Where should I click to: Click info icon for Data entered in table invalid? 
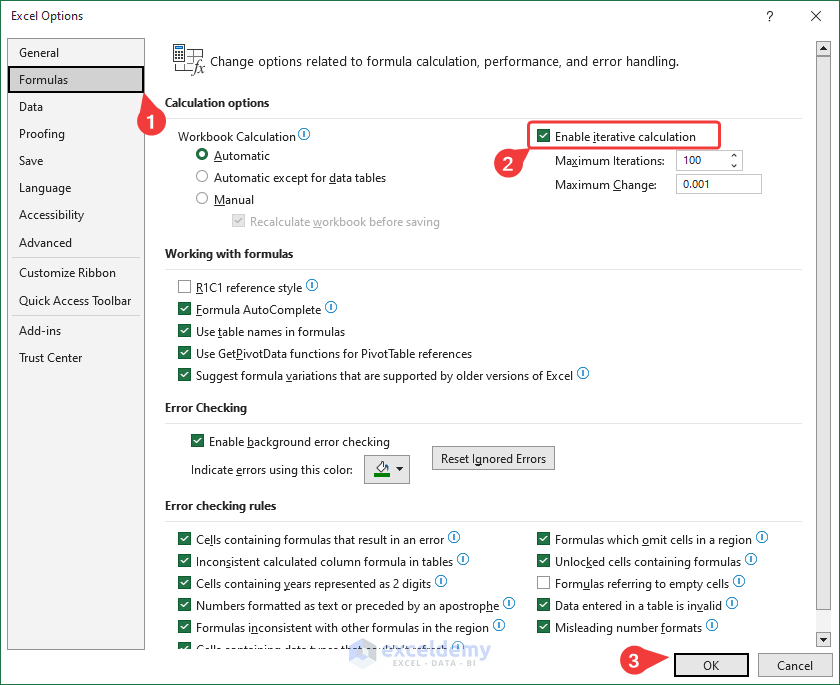732,604
